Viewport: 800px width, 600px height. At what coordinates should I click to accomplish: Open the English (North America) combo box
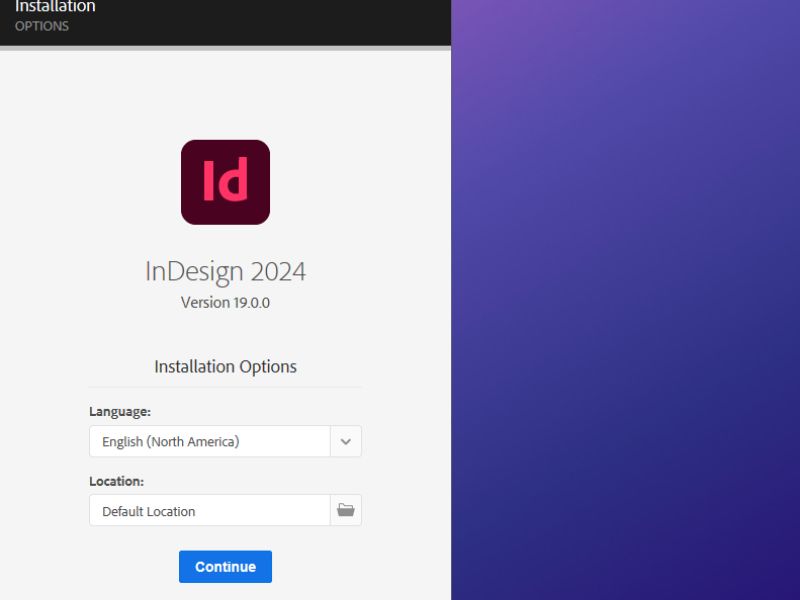point(210,441)
